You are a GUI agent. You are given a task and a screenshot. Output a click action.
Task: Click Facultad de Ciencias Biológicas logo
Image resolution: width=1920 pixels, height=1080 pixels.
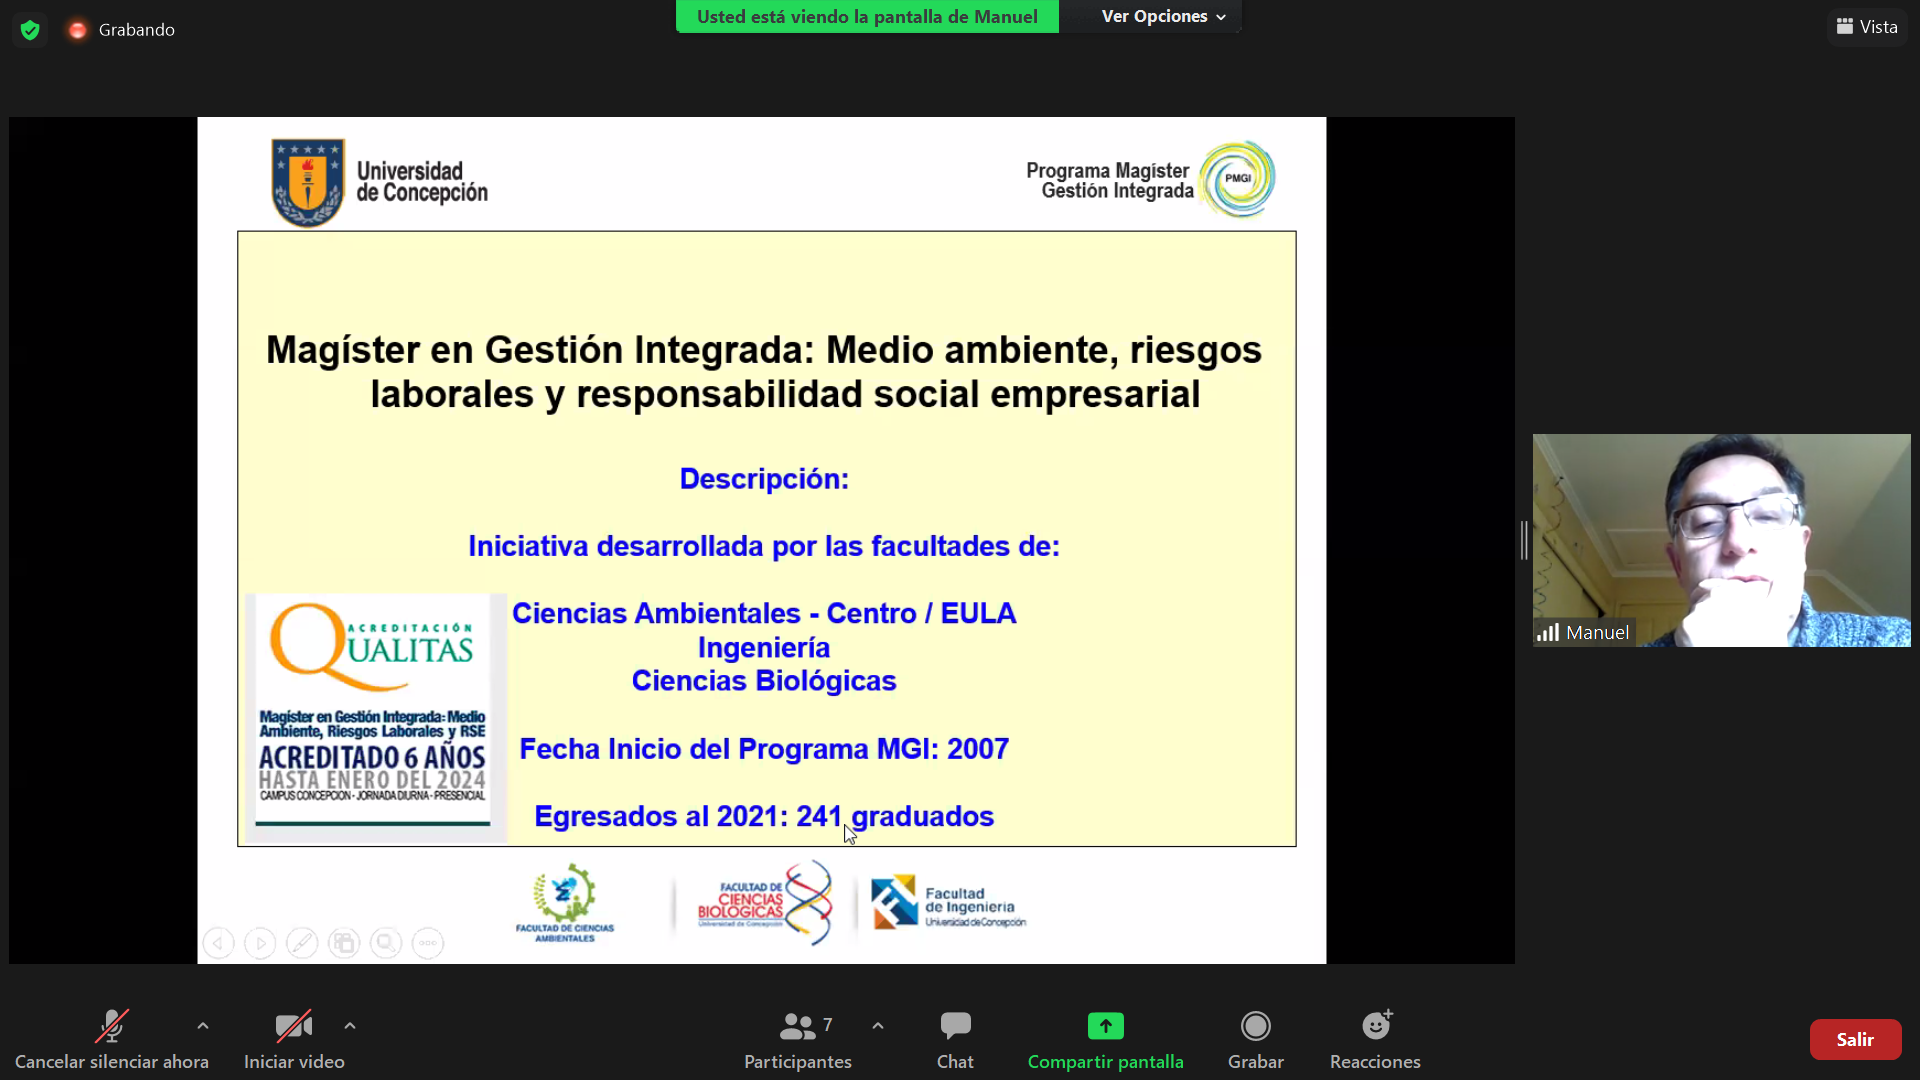click(x=765, y=903)
